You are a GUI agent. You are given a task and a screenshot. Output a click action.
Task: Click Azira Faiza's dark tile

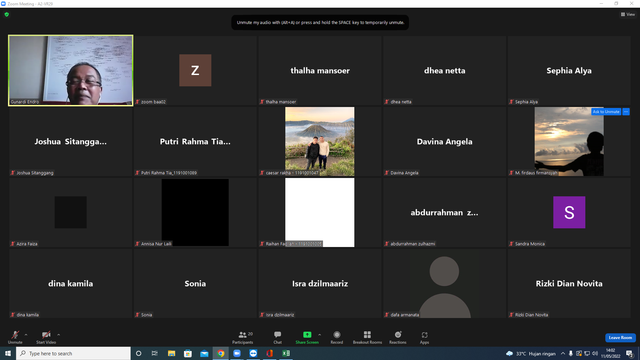71,212
